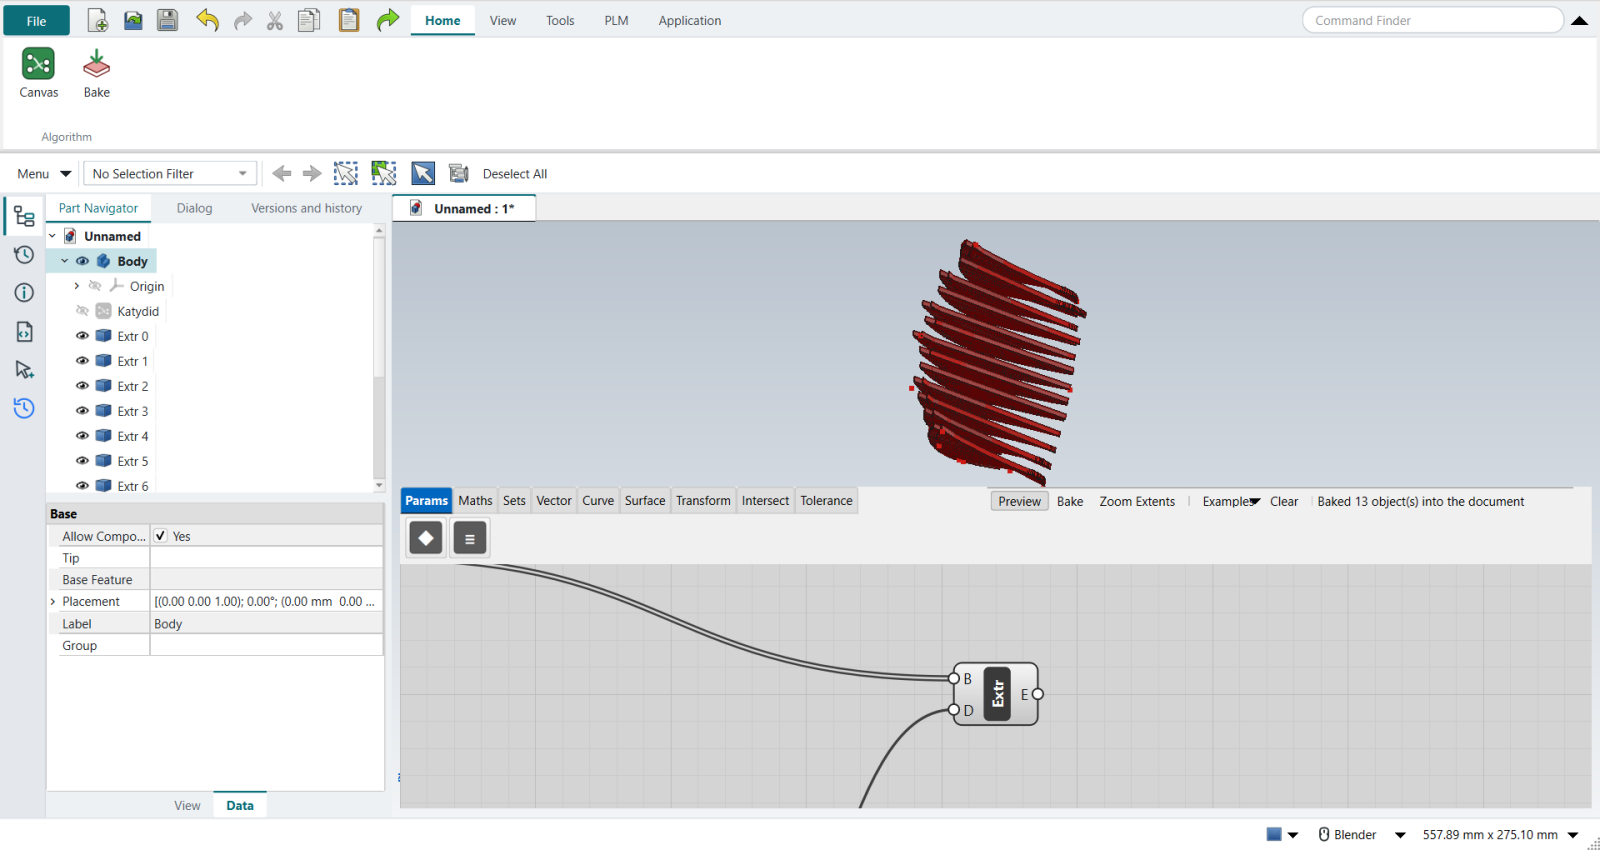Create a new document icon
The height and width of the screenshot is (850, 1600).
[98, 20]
